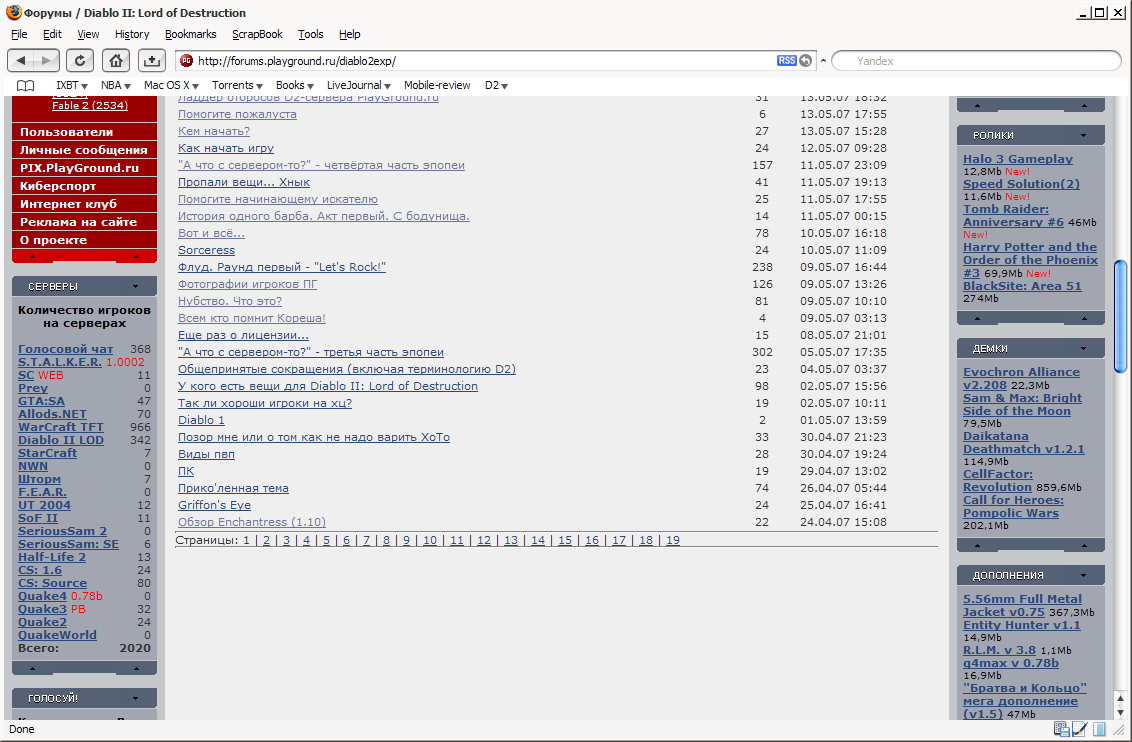1132x742 pixels.
Task: Go to forum page 2
Action: pos(266,540)
